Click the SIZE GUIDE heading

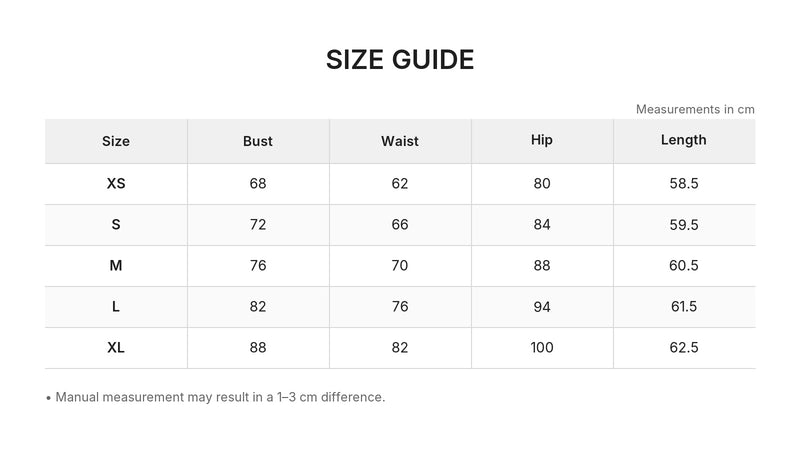tap(400, 60)
